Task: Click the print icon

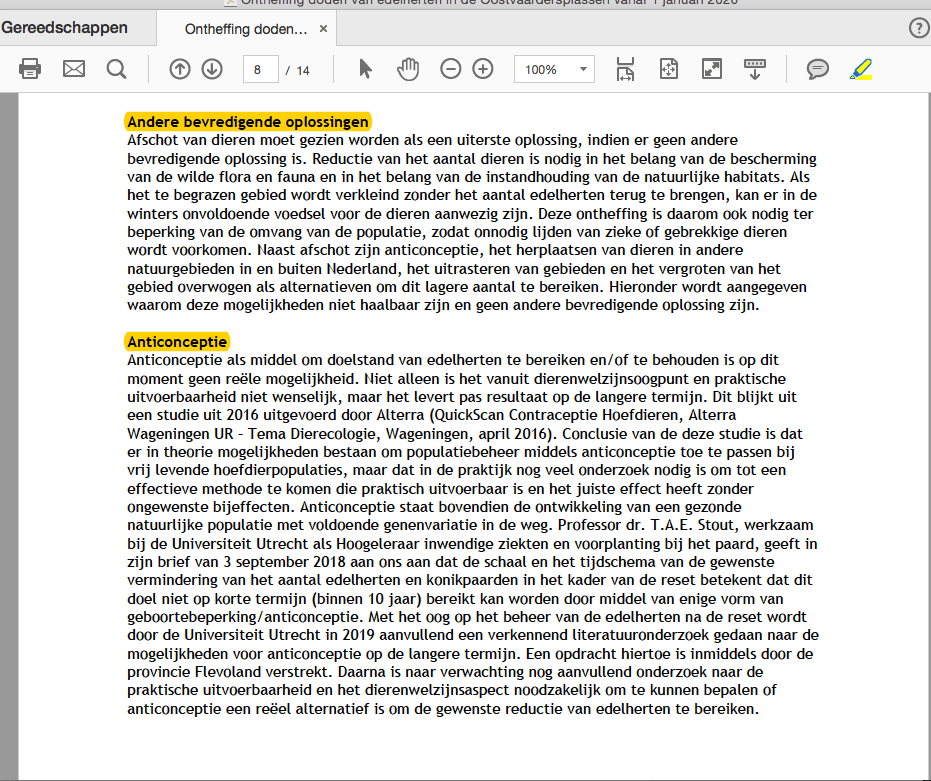Action: (31, 69)
